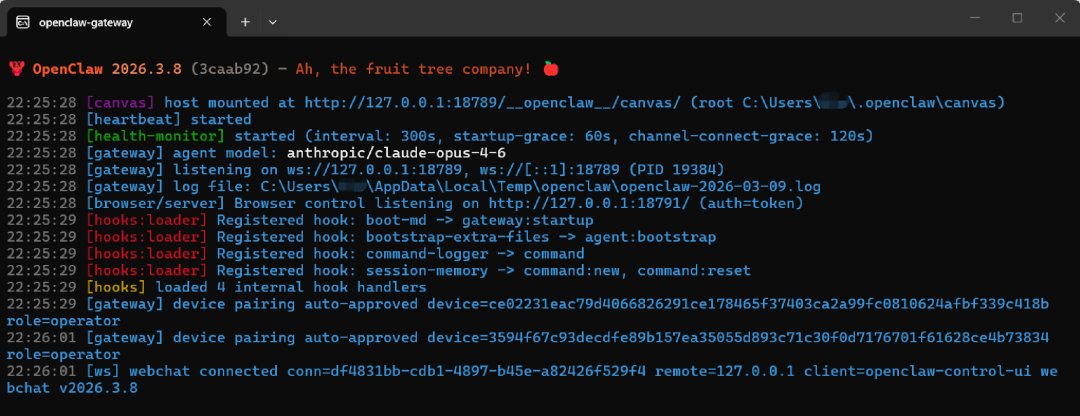Close the openclaw-gateway tab

point(209,21)
